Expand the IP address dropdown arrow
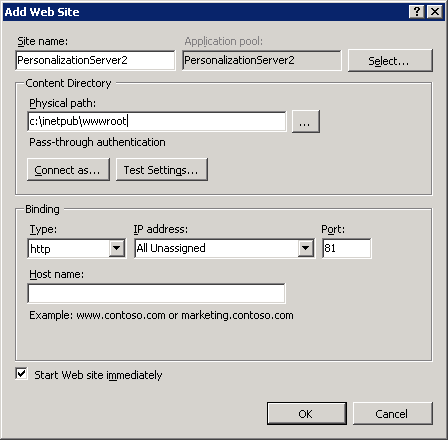448x440 pixels. coord(305,248)
